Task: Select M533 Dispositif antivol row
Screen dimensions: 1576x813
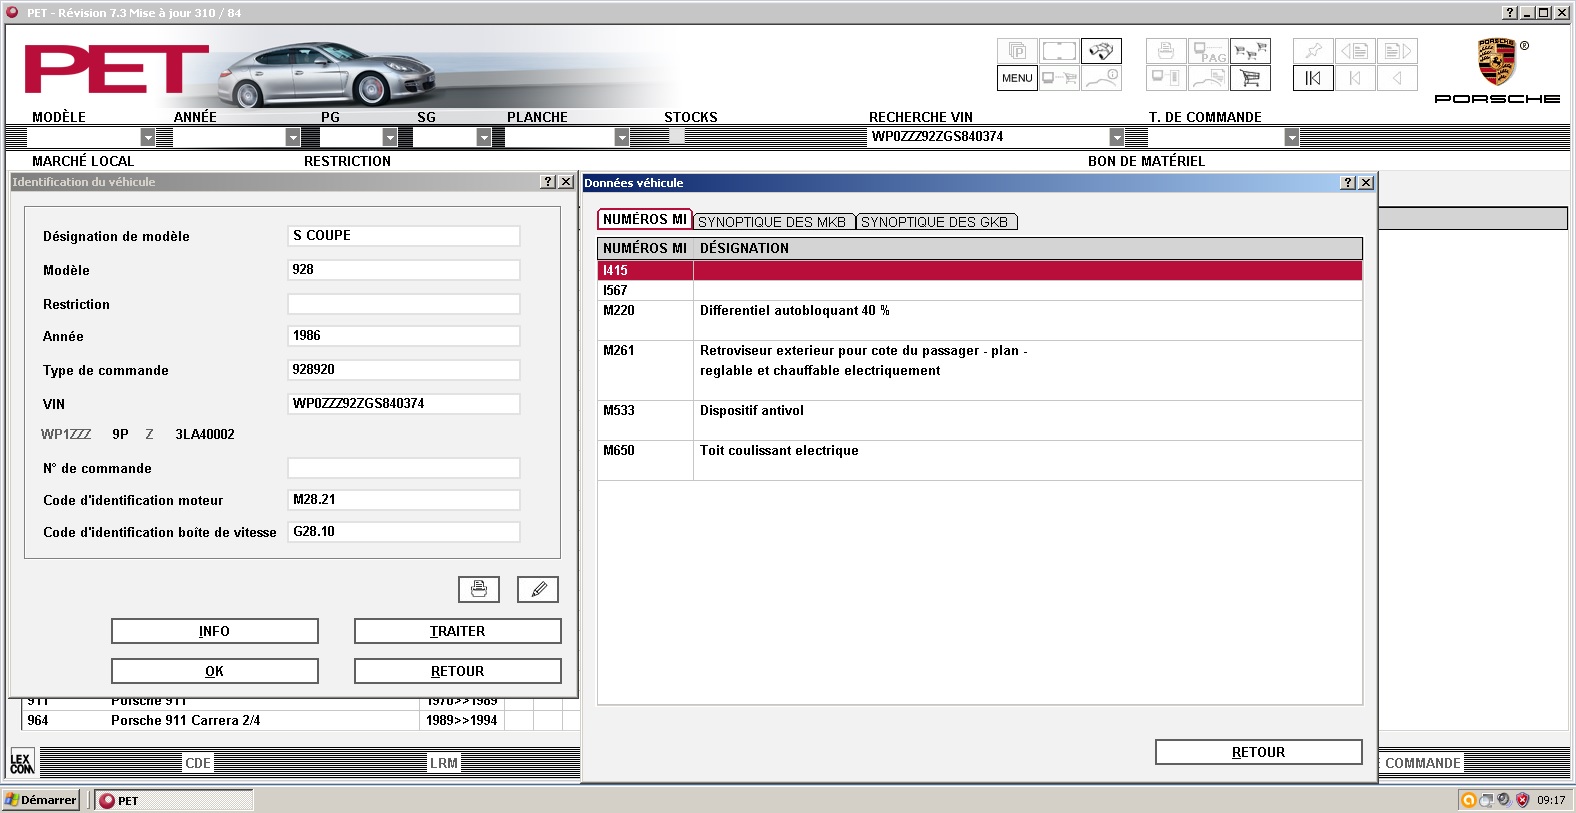Action: 980,420
